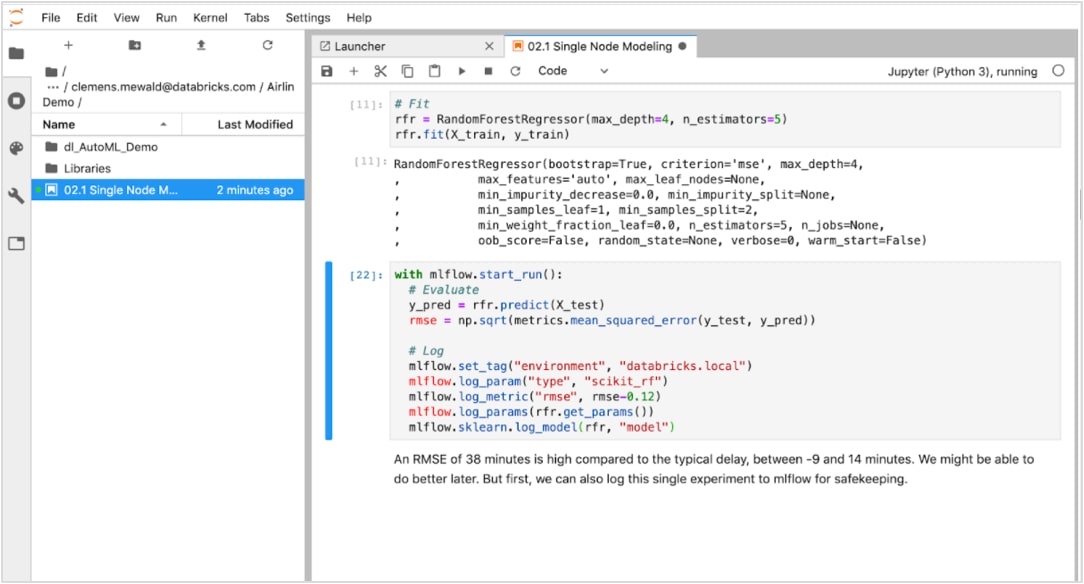Save the notebook with the toolbar disk icon
The height and width of the screenshot is (584, 1084).
coord(326,71)
